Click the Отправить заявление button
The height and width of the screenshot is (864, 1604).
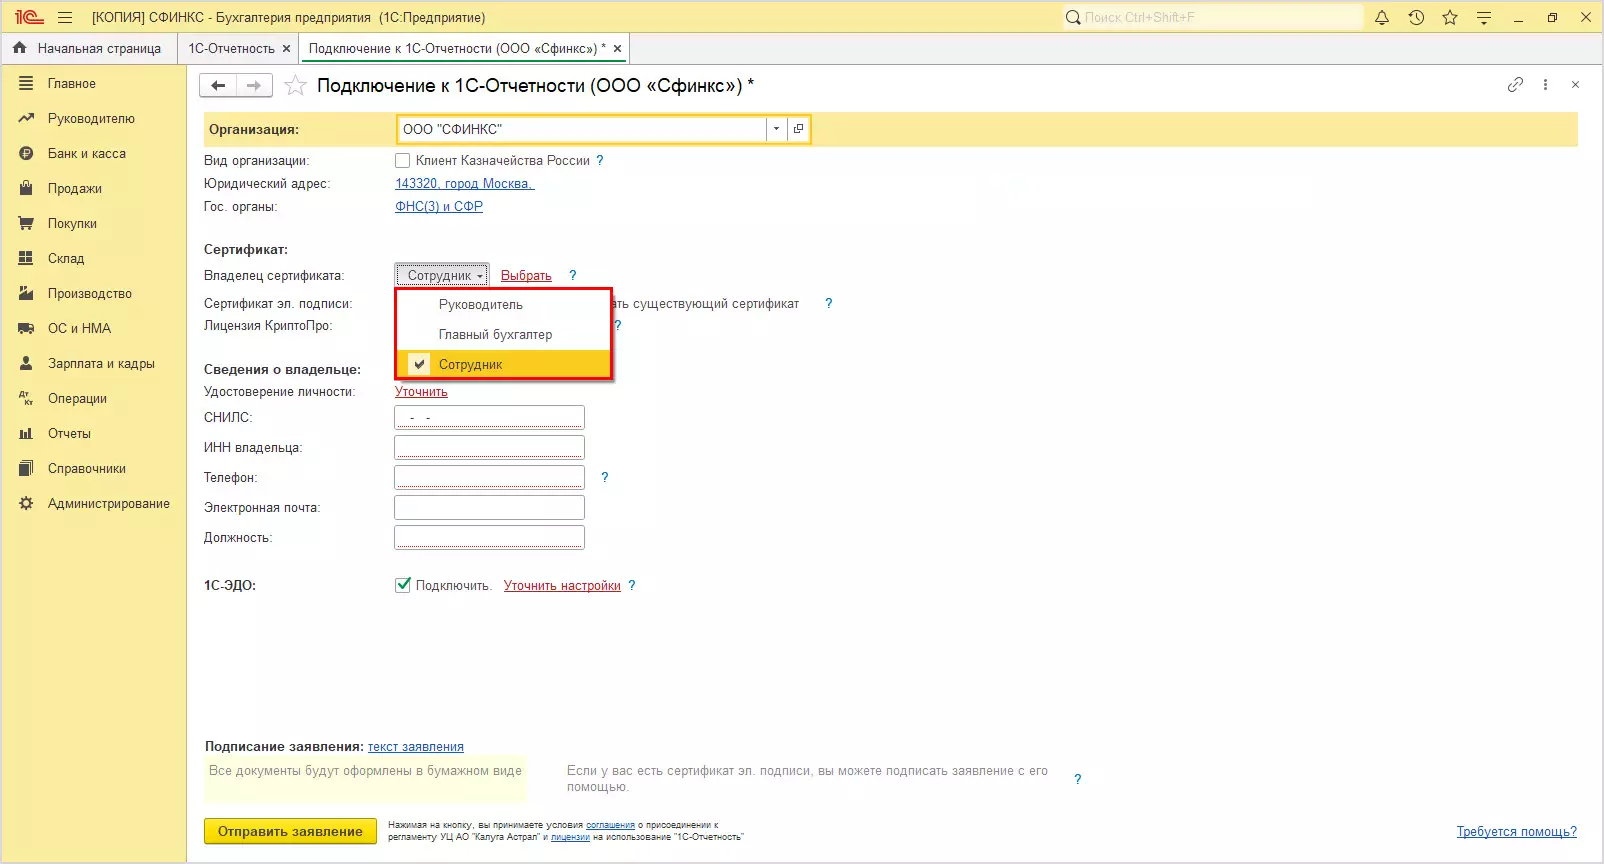[290, 831]
